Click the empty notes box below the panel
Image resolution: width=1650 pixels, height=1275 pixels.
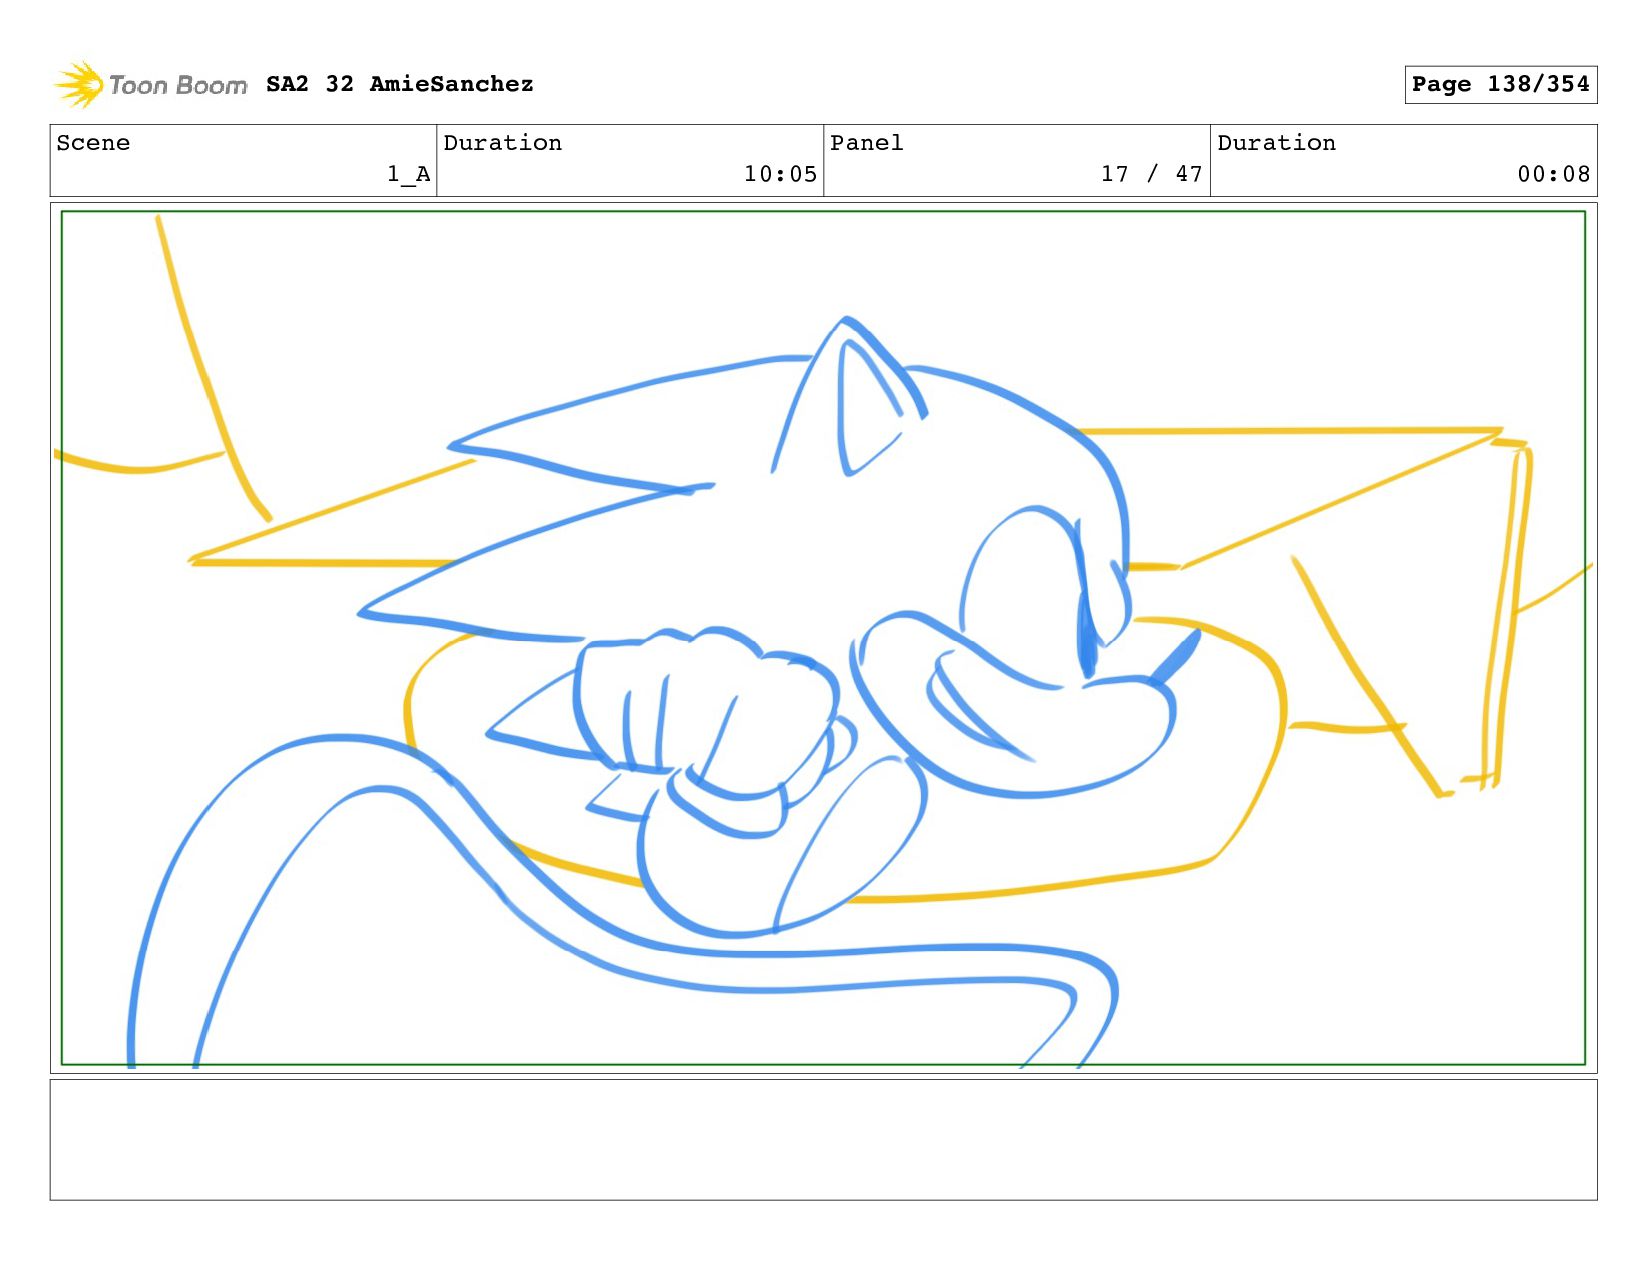pyautogui.click(x=823, y=1139)
